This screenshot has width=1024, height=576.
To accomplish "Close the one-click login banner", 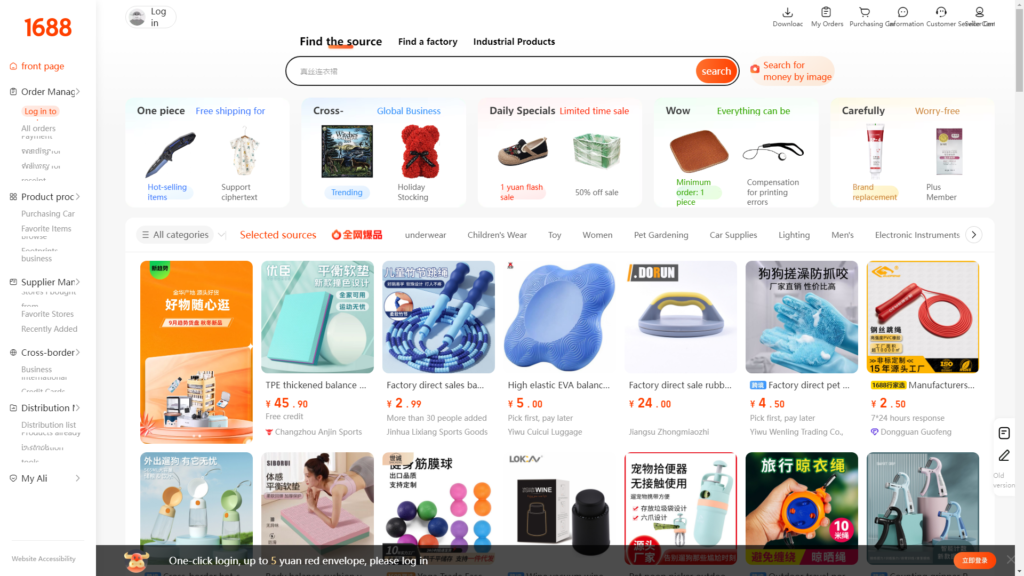I will pyautogui.click(x=1010, y=560).
